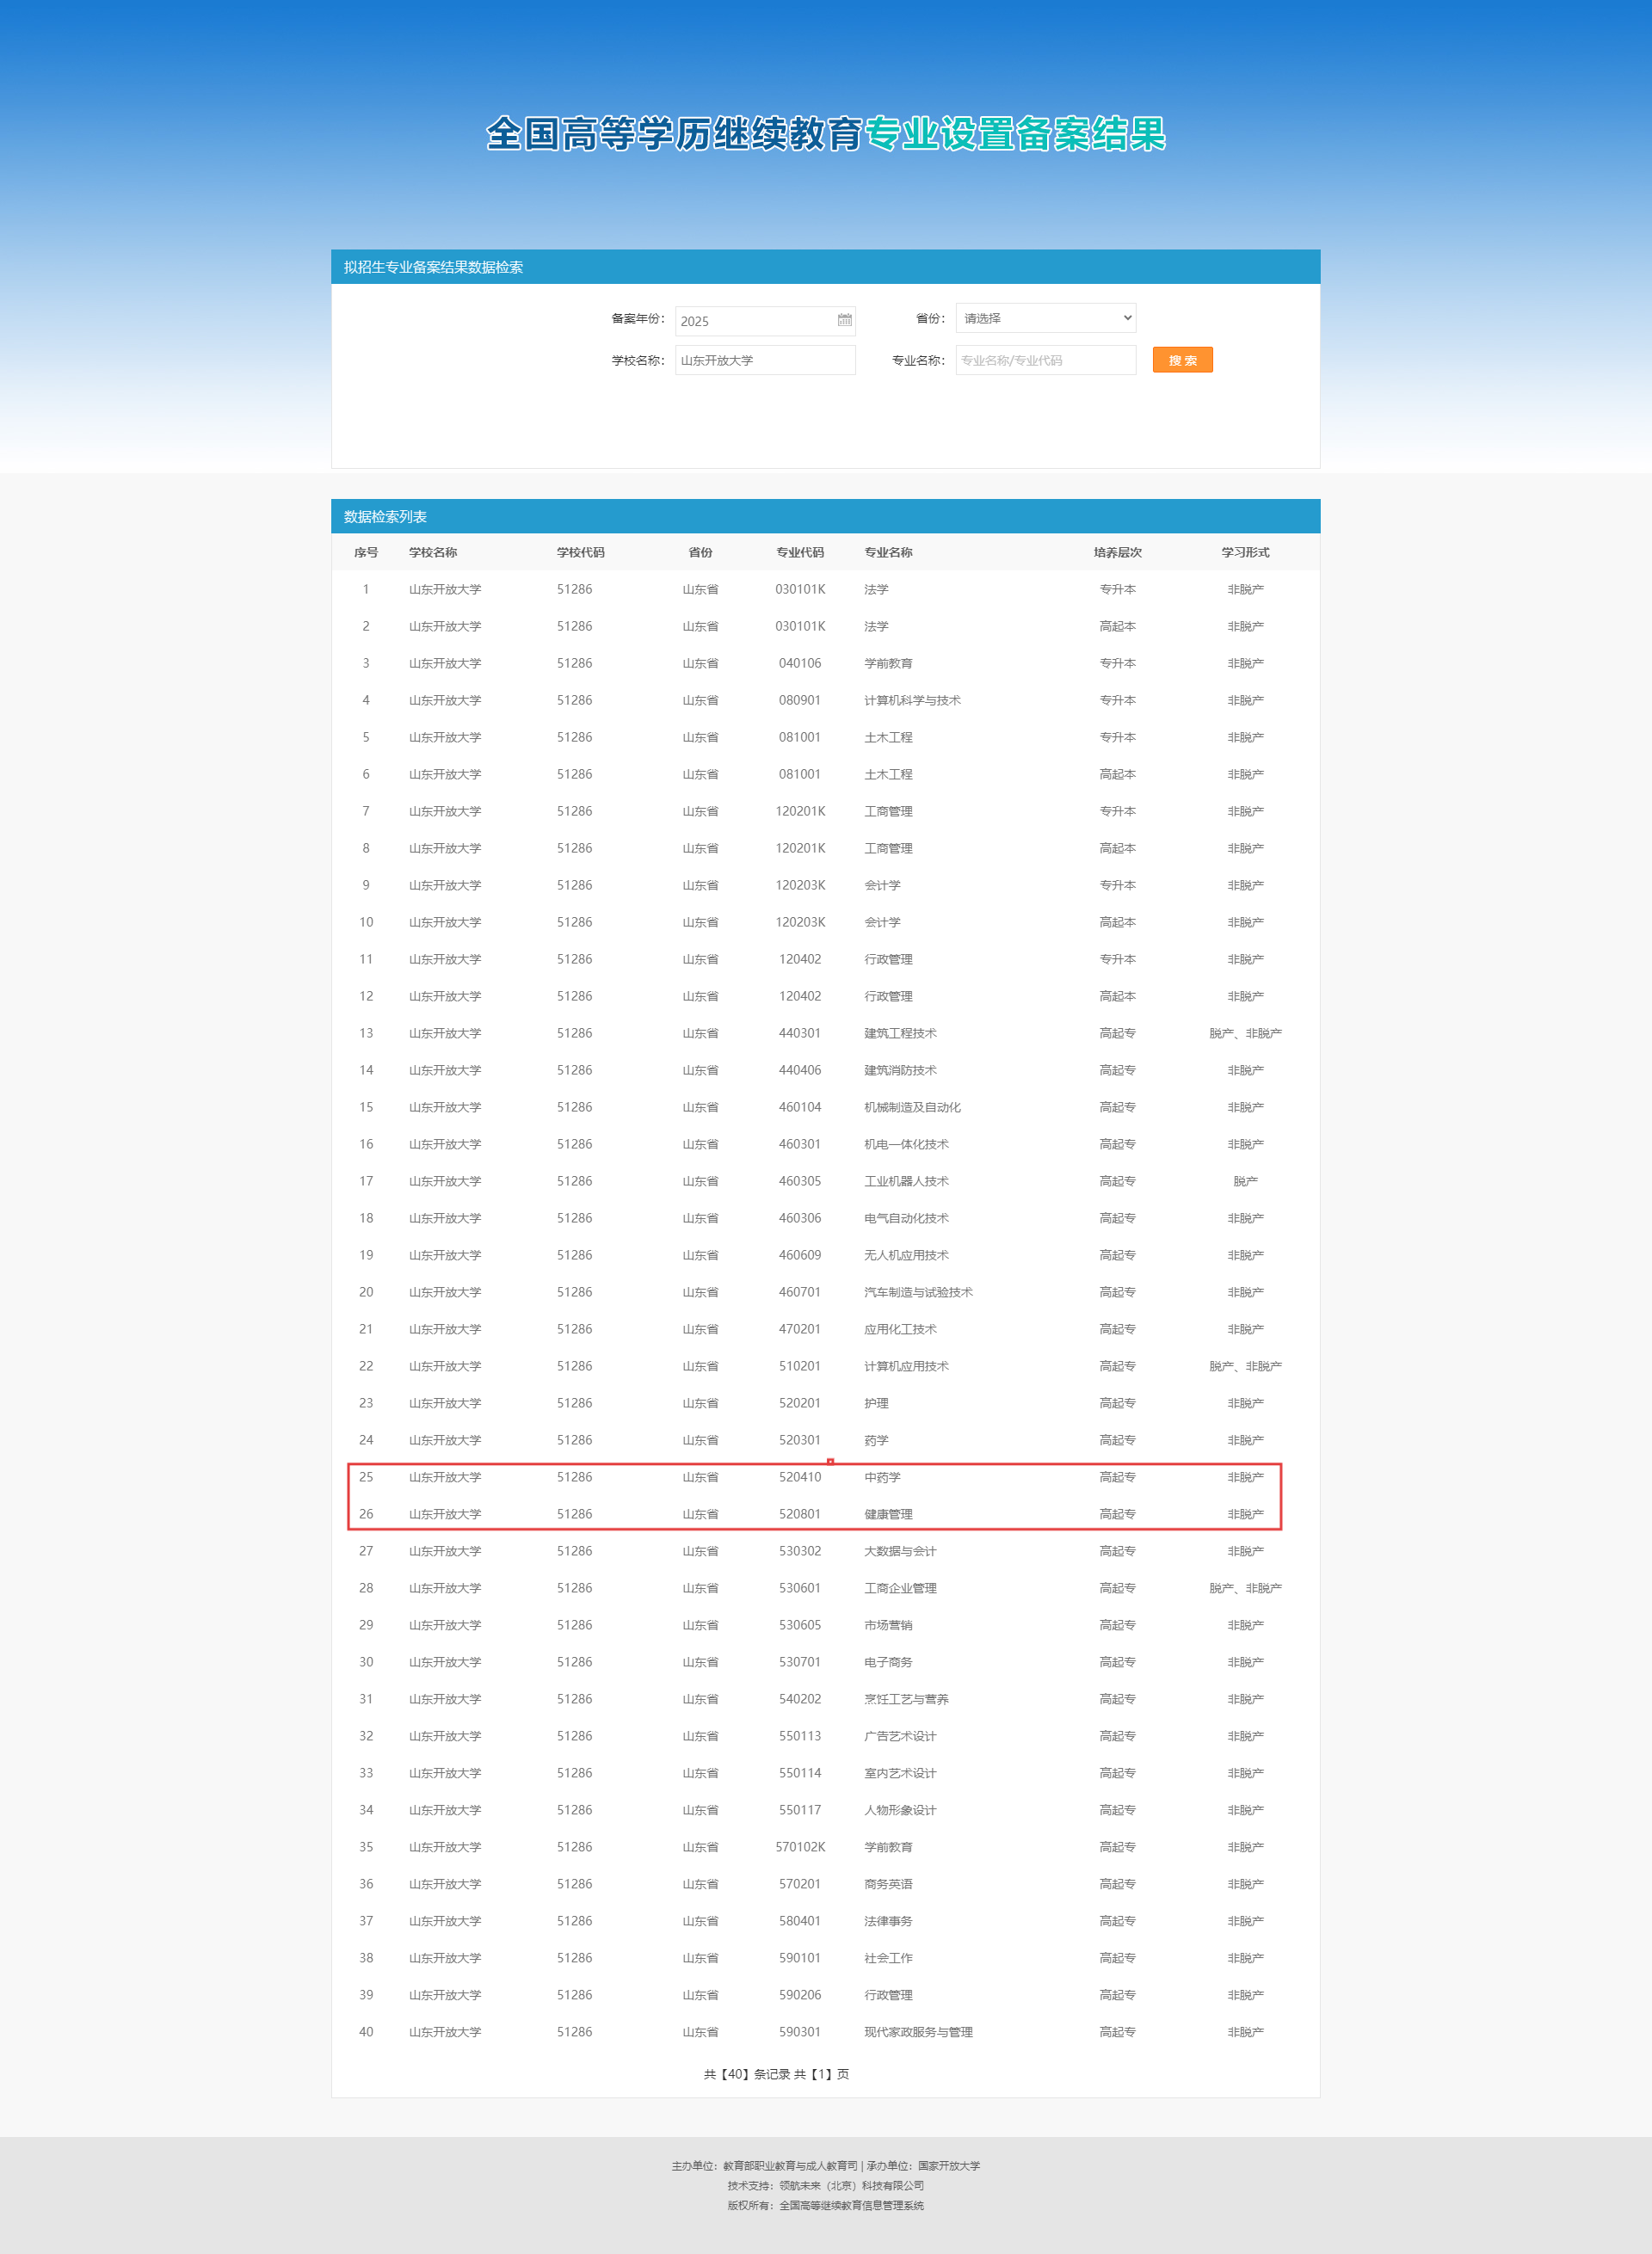The image size is (1652, 2254).
Task: Click the 备案年份 input showing 2025
Action: pyautogui.click(x=765, y=321)
